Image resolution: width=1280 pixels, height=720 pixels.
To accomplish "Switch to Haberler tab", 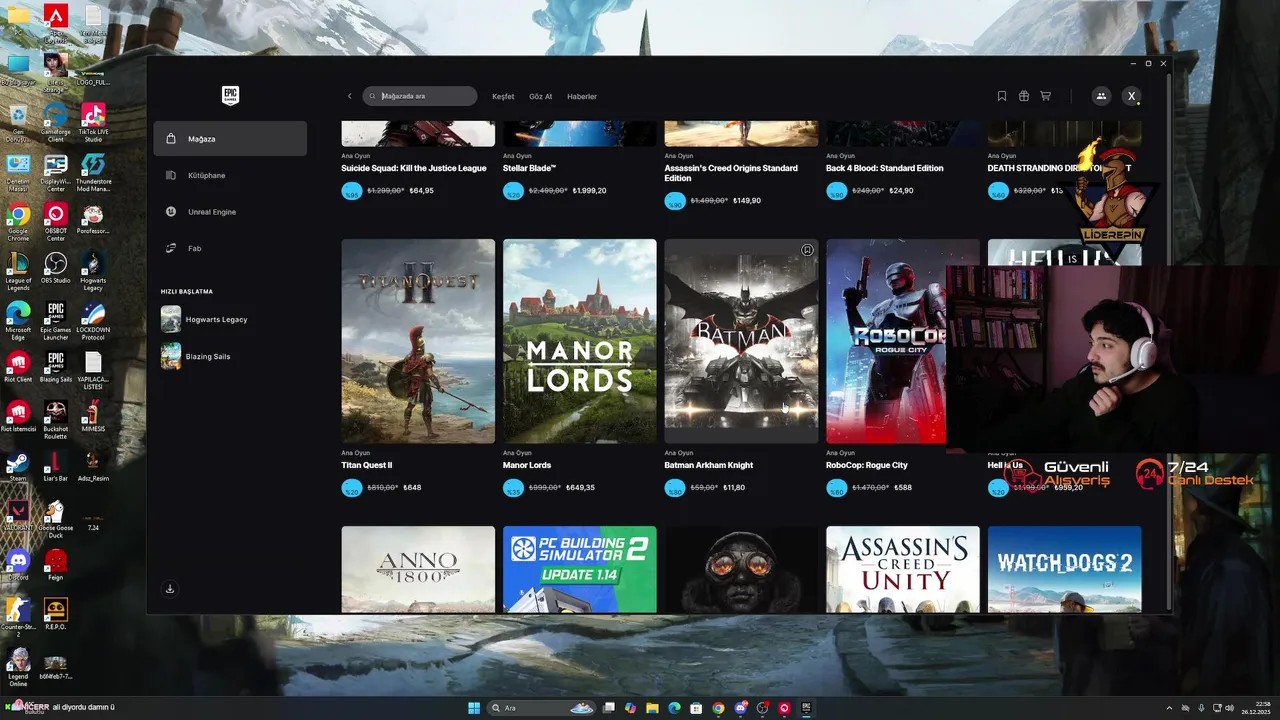I will [x=582, y=96].
